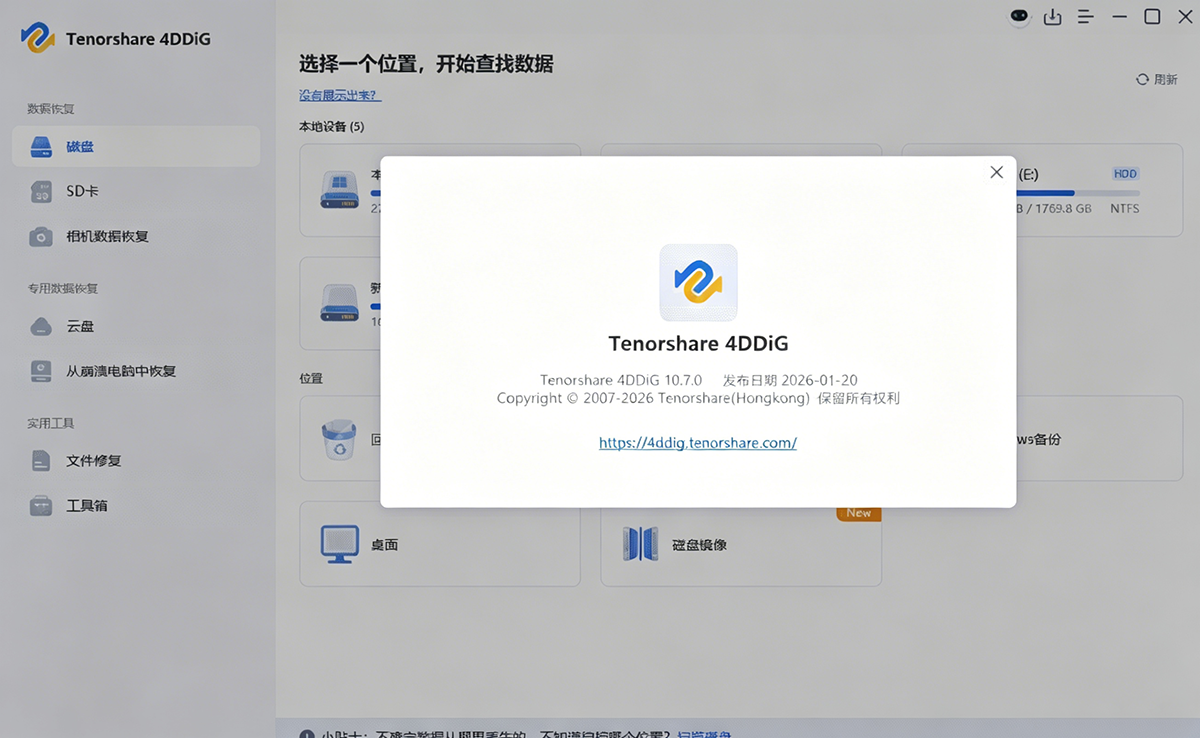Open the hamburger menu in title bar

pos(1085,17)
